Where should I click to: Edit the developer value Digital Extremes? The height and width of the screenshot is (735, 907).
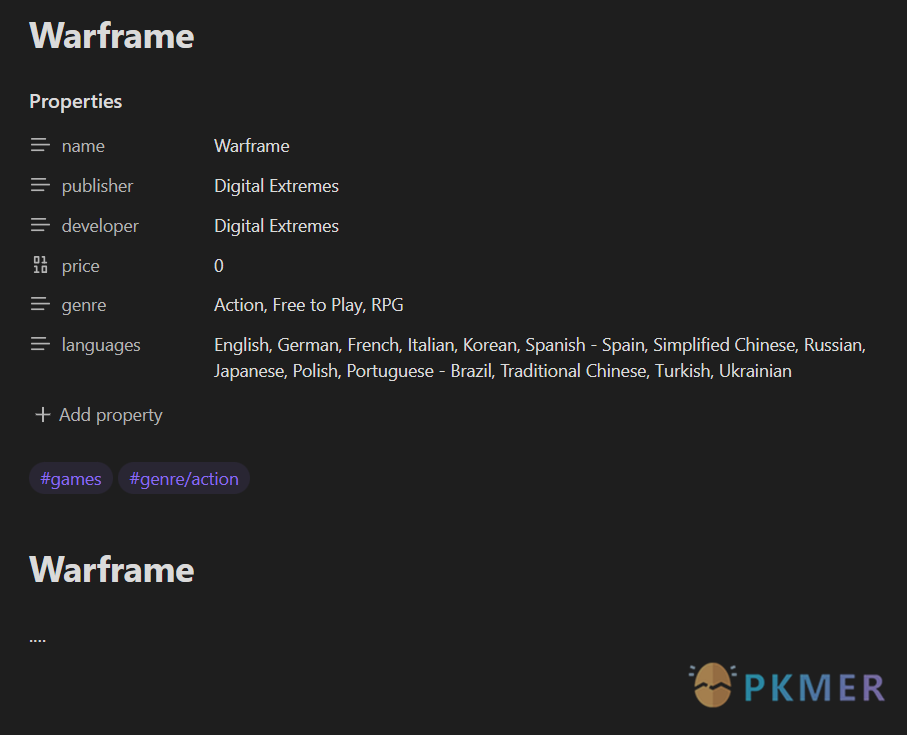(276, 226)
